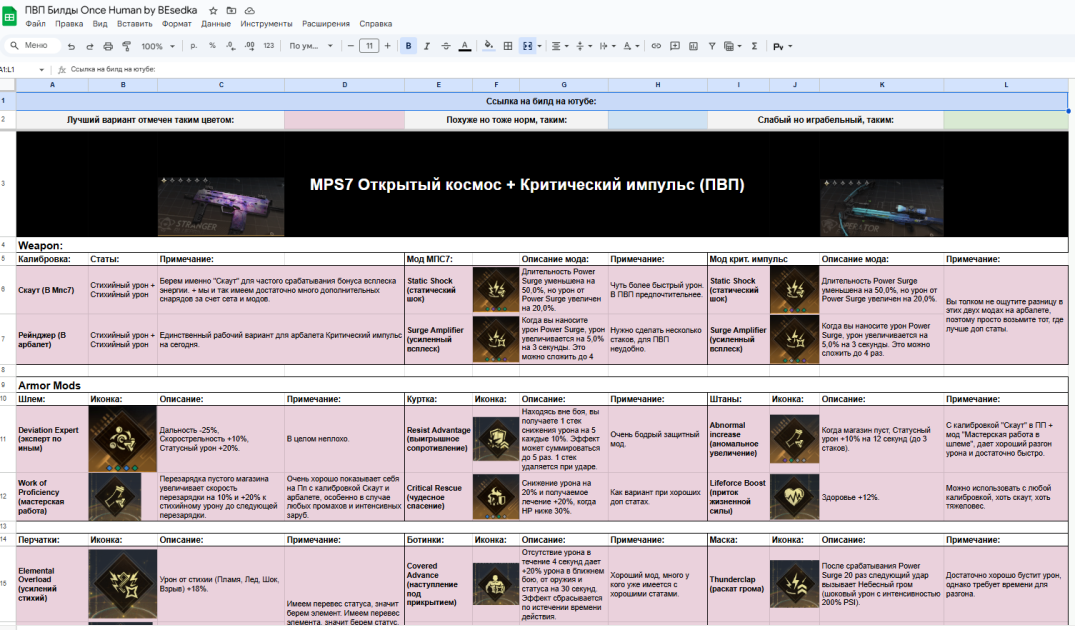Viewport: 1075px width, 630px height.
Task: Click the Lifeforce Boost heart icon
Action: (x=794, y=496)
